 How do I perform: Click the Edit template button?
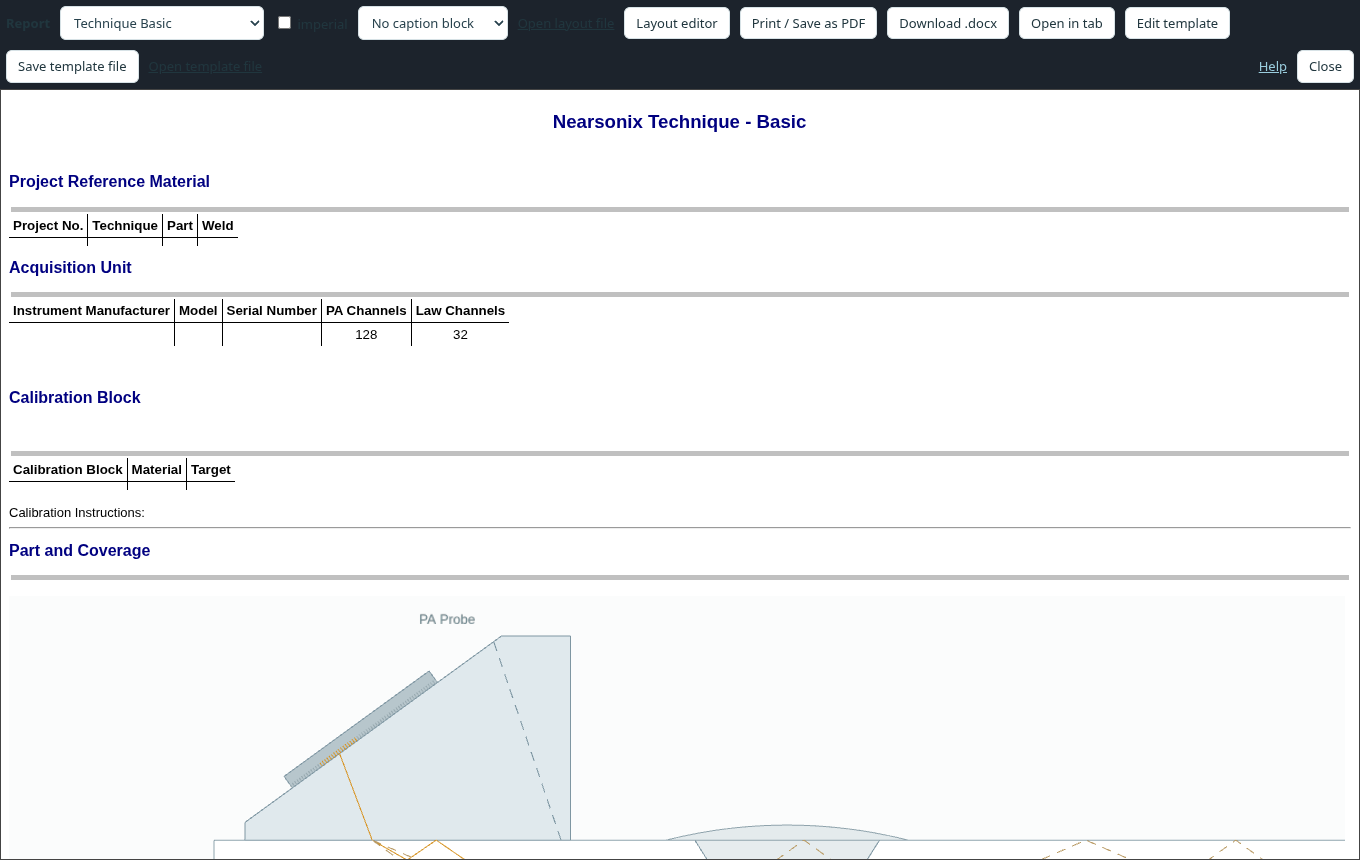[x=1177, y=23]
